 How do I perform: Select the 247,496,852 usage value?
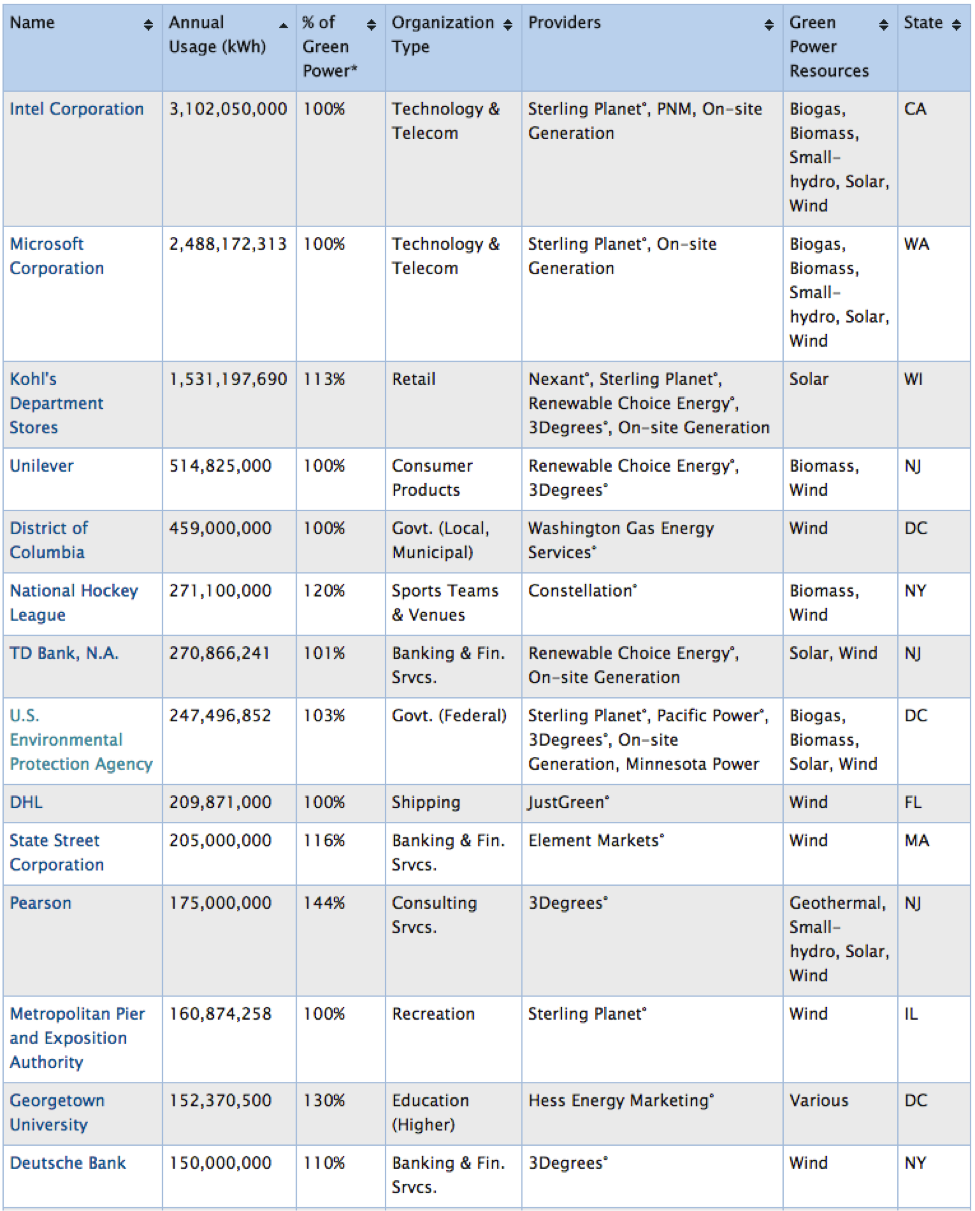coord(220,716)
